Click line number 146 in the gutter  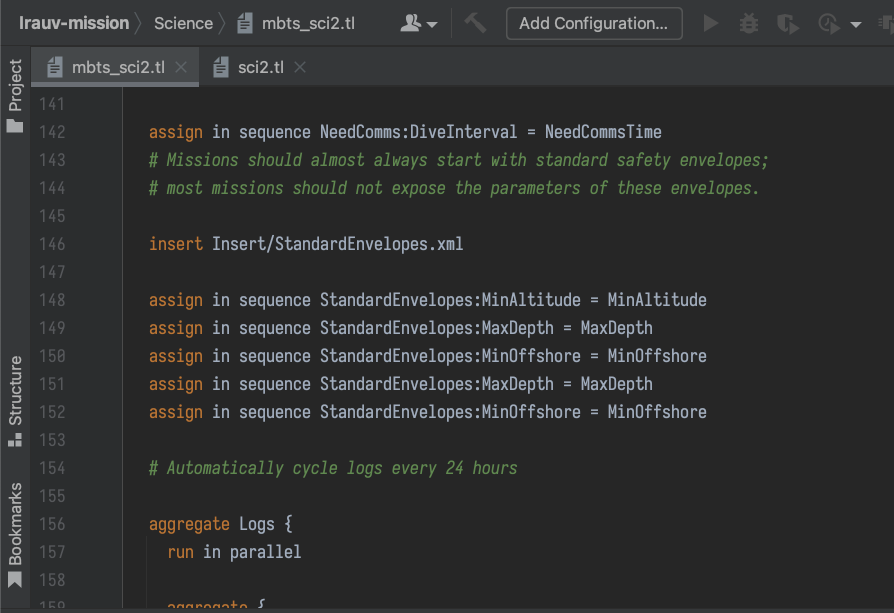pos(50,244)
